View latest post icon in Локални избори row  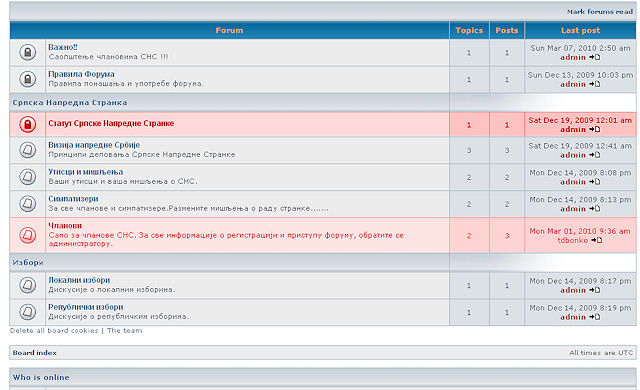tap(595, 290)
